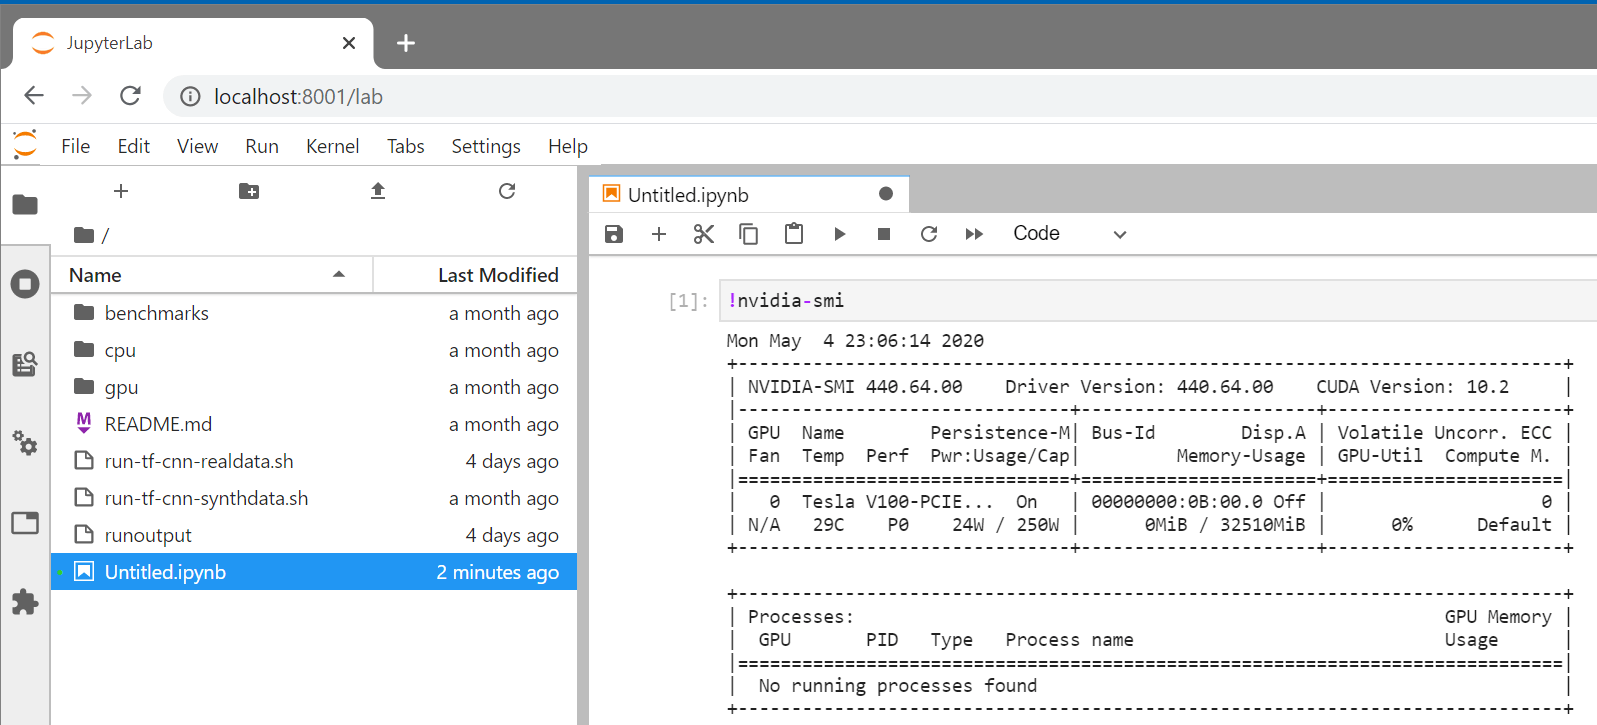Click the root folder breadcrumb icon

click(x=84, y=236)
